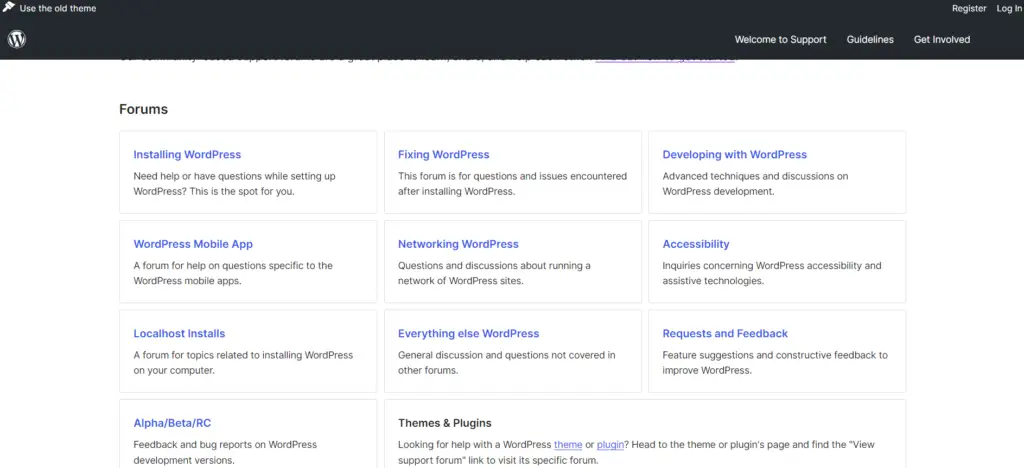This screenshot has width=1024, height=468.
Task: Click text "A forum for topics related to installing WordPress"
Action: point(243,355)
